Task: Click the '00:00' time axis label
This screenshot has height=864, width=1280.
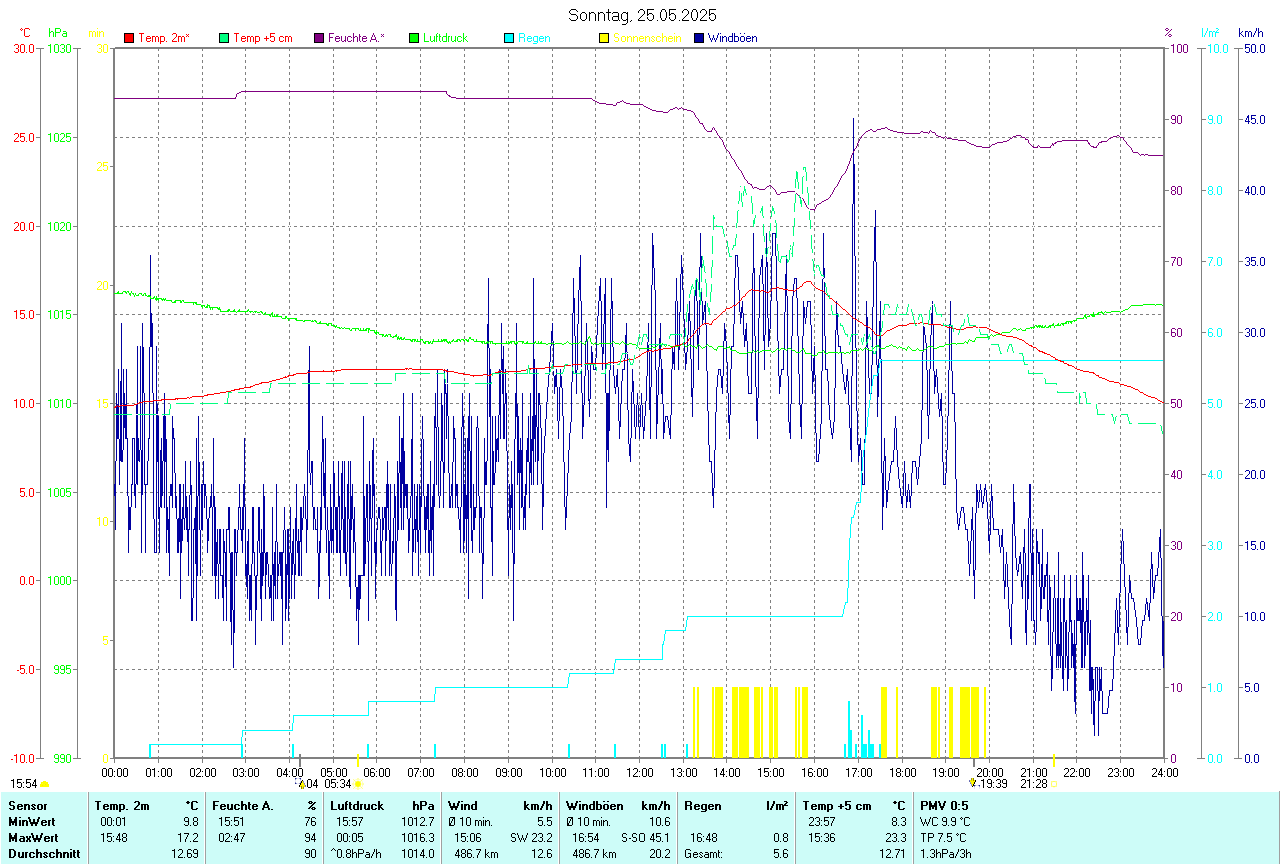Action: coord(115,772)
